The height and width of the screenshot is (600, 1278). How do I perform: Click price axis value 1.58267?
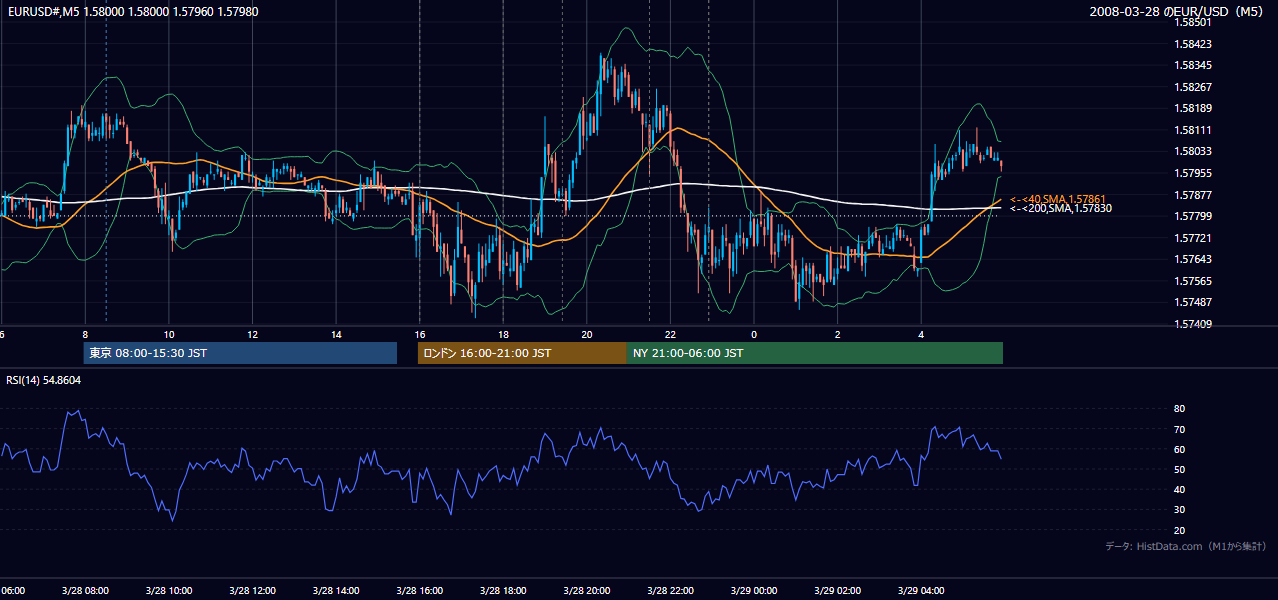tap(1194, 87)
